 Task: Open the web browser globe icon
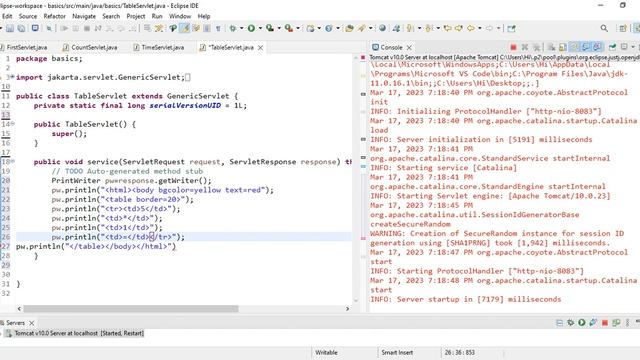[382, 28]
